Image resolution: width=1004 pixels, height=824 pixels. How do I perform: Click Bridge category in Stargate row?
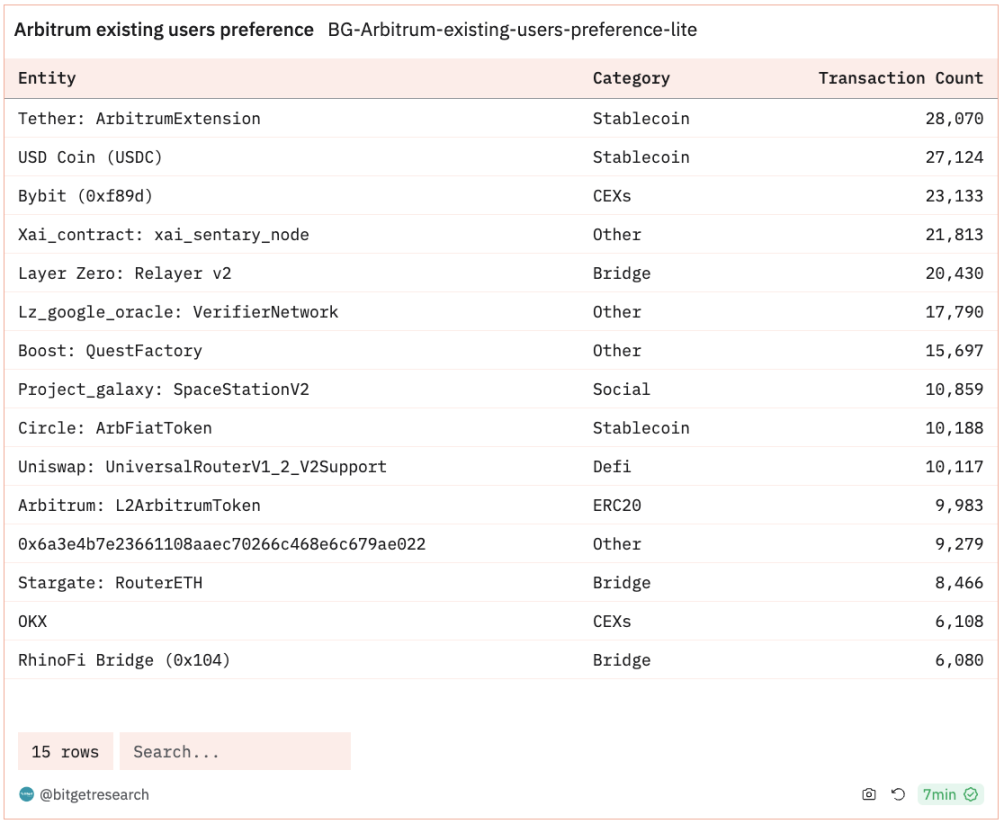622,583
